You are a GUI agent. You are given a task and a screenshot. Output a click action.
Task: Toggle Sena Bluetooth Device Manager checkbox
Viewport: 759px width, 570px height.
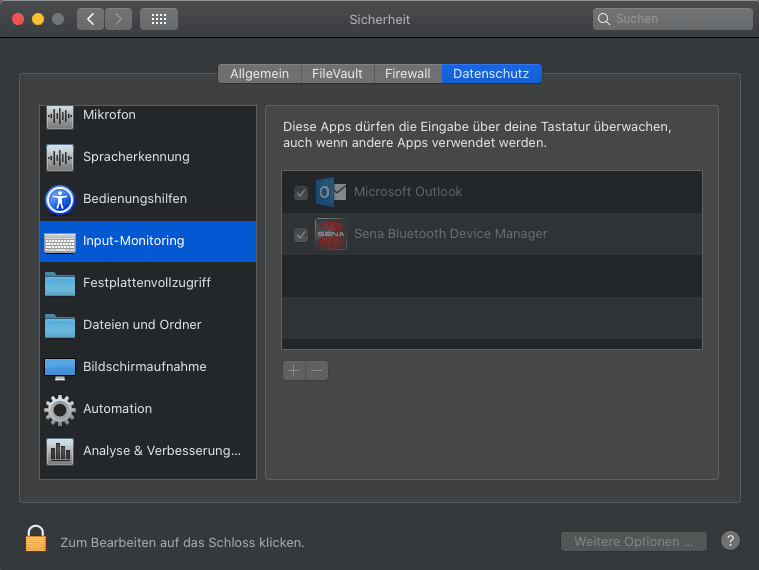(301, 234)
